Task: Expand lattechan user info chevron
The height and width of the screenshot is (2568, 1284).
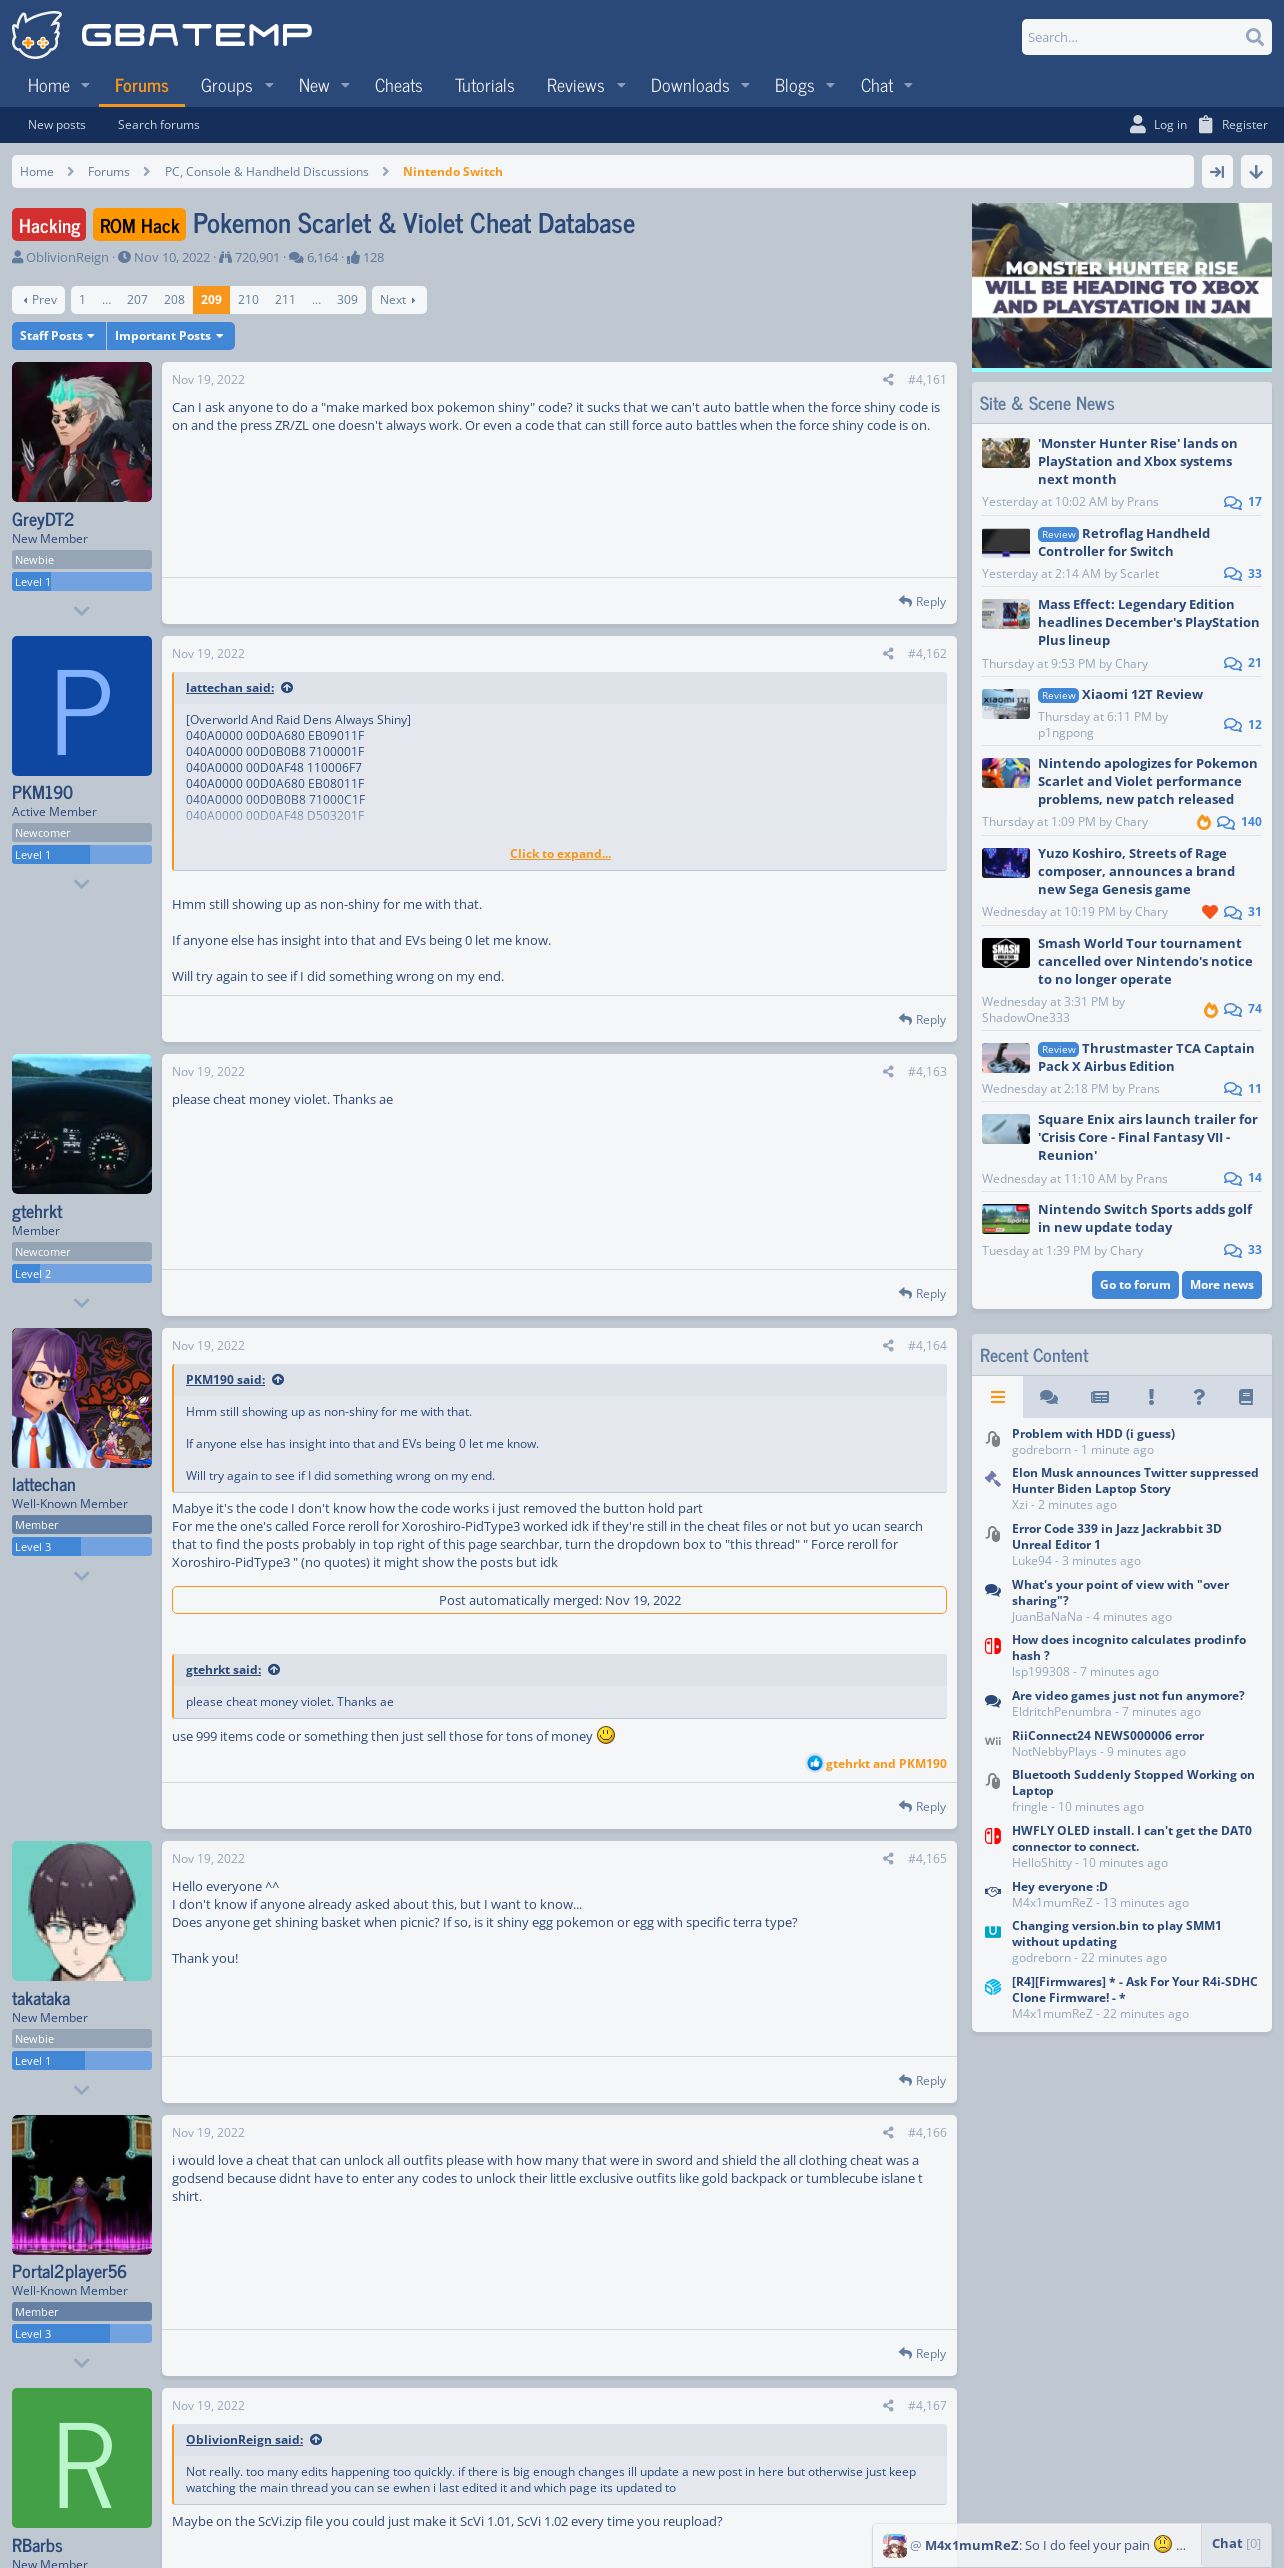Action: pyautogui.click(x=82, y=1576)
